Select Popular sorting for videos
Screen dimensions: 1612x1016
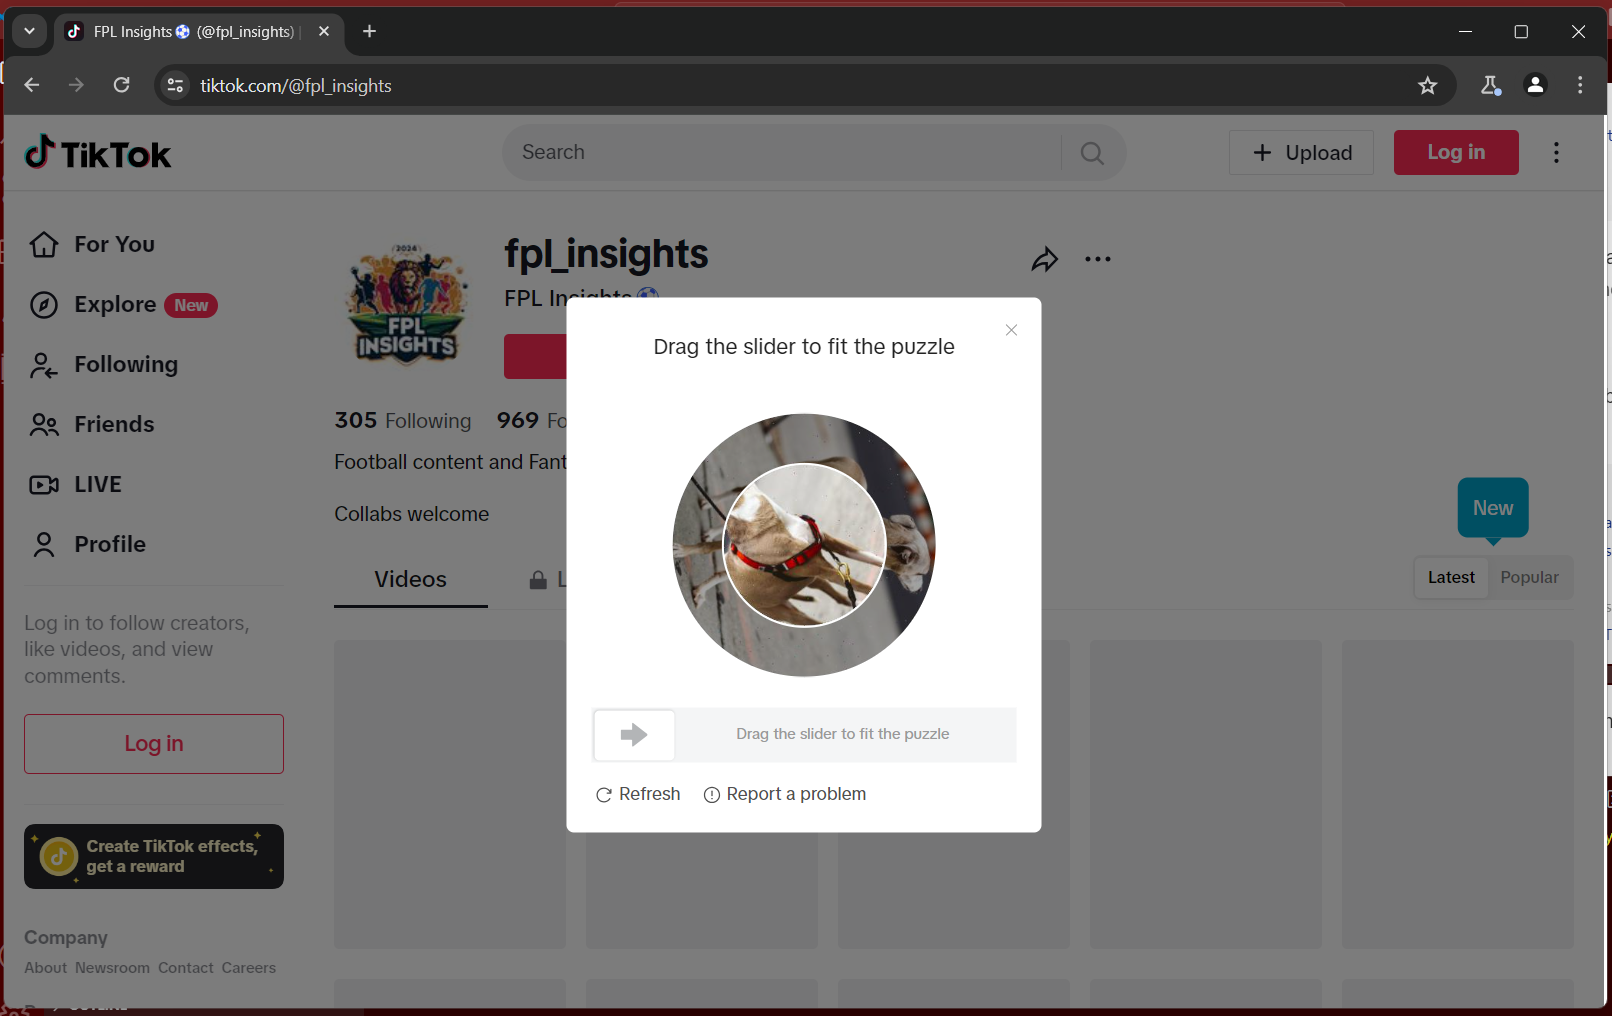coord(1529,577)
